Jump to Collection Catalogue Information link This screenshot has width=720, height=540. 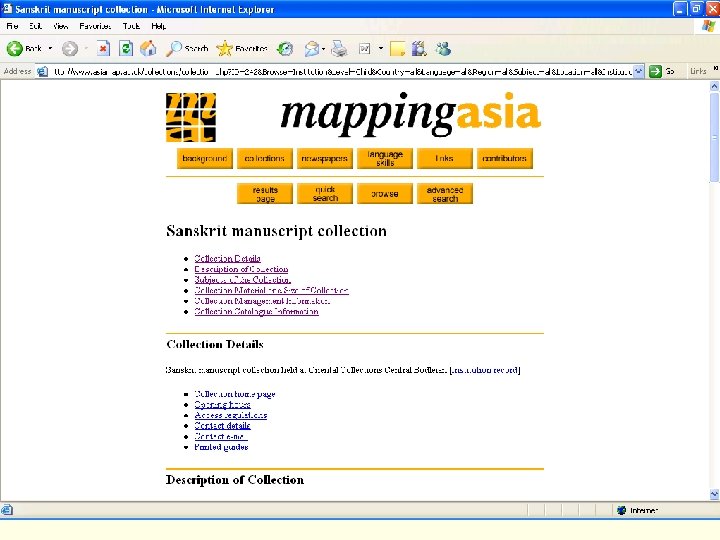pyautogui.click(x=256, y=311)
